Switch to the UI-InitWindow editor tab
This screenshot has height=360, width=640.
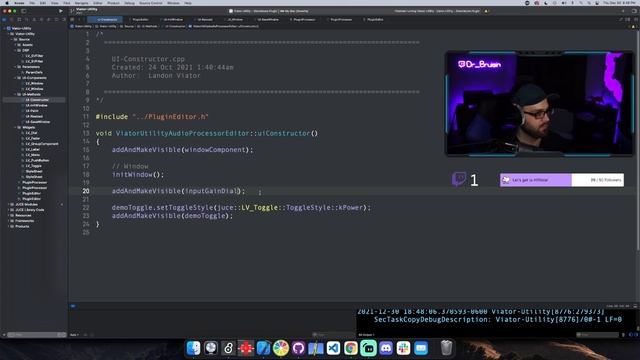click(173, 19)
